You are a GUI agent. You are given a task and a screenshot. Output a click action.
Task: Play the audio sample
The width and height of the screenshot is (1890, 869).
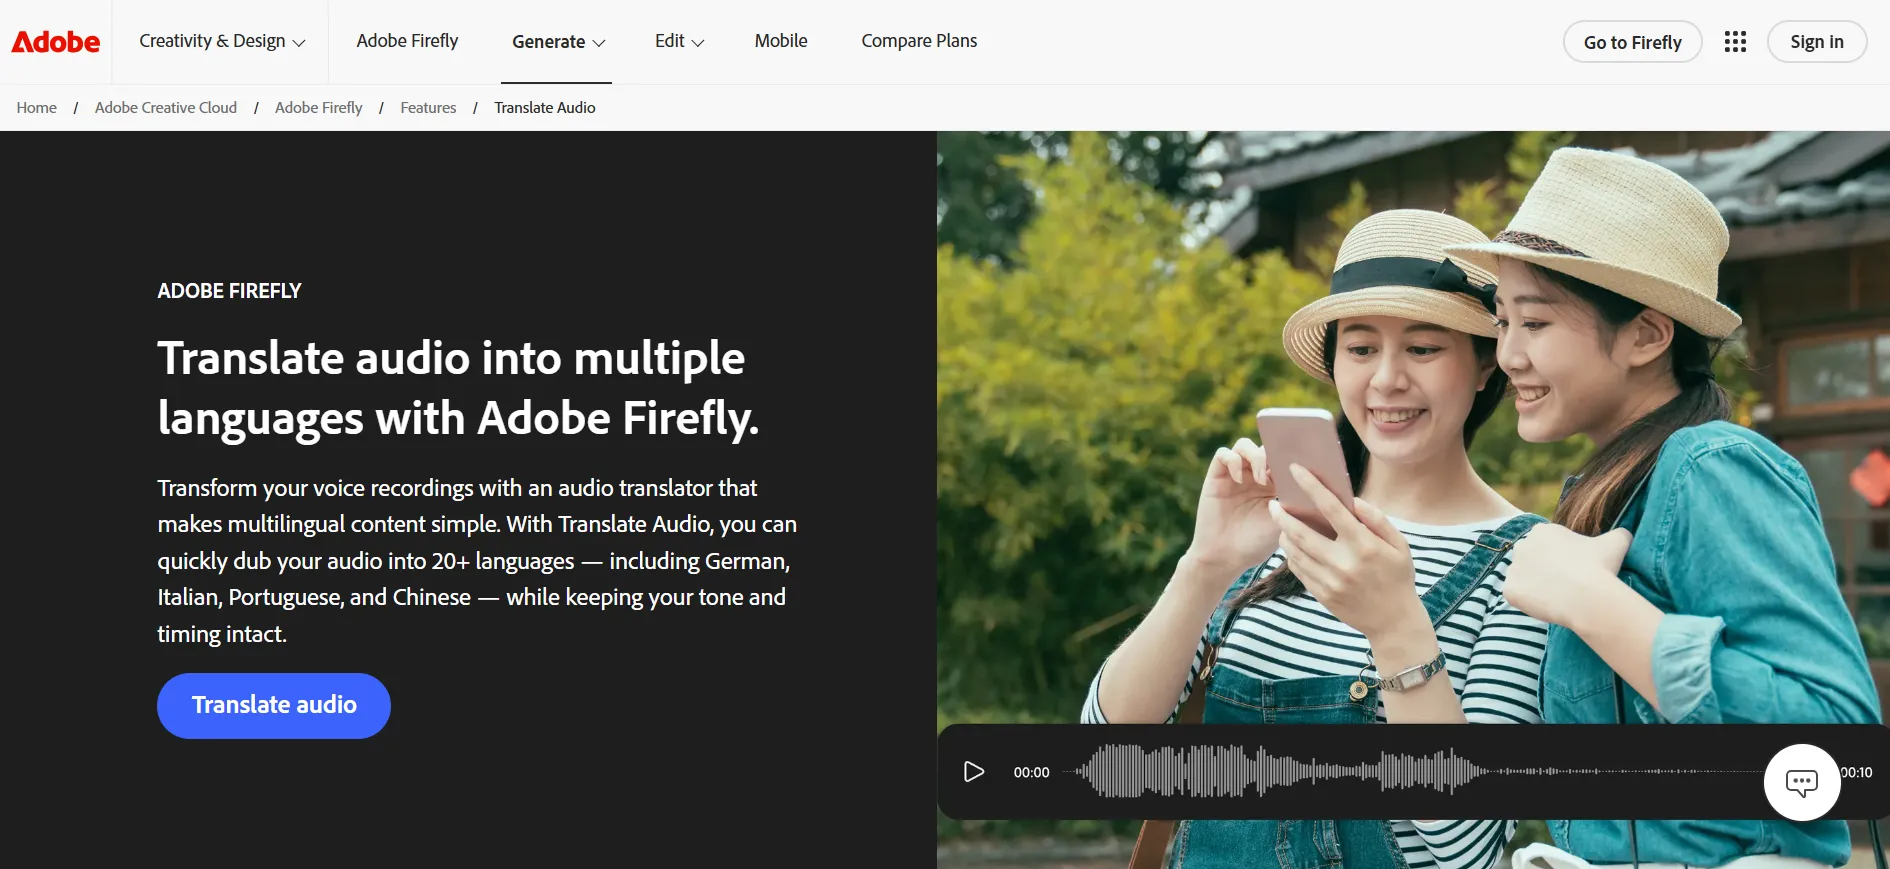[x=974, y=772]
